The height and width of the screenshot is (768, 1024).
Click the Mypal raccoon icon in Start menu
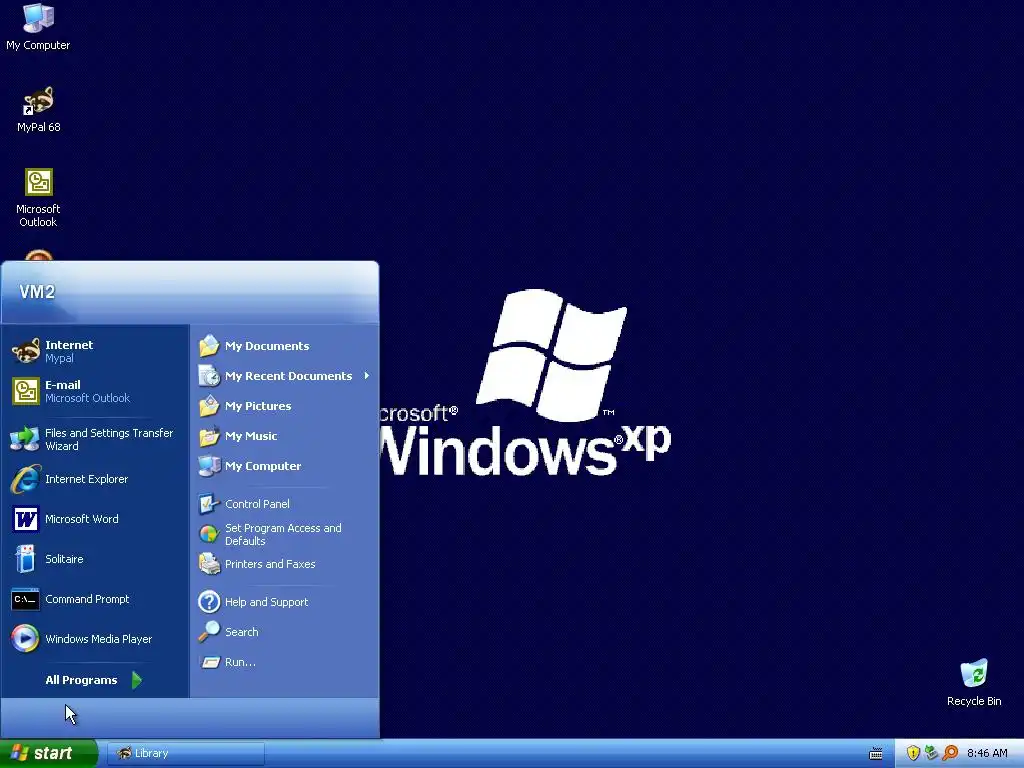(25, 351)
